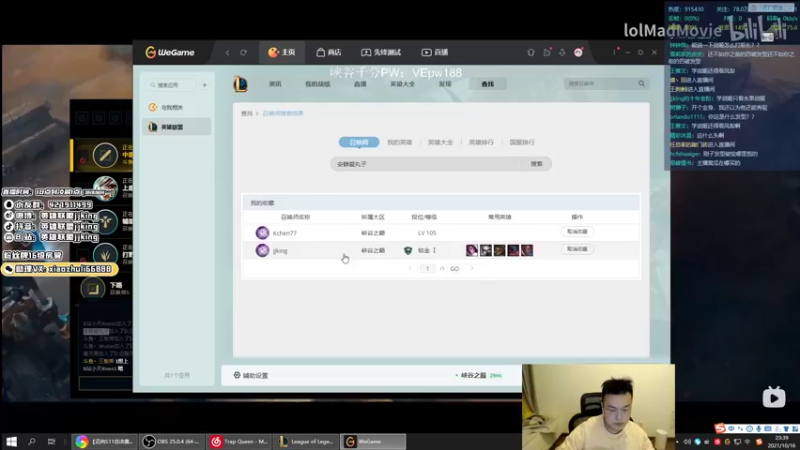Select 与我相关 in the sidebar
The image size is (800, 450).
pyautogui.click(x=177, y=107)
